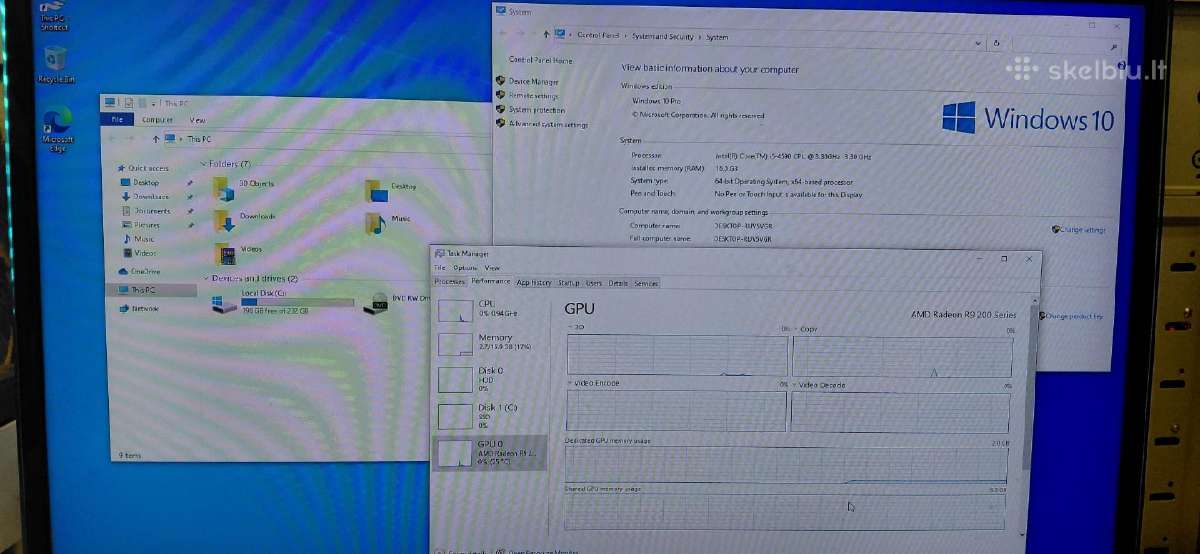Open System protection link
The image size is (1200, 554).
[537, 110]
